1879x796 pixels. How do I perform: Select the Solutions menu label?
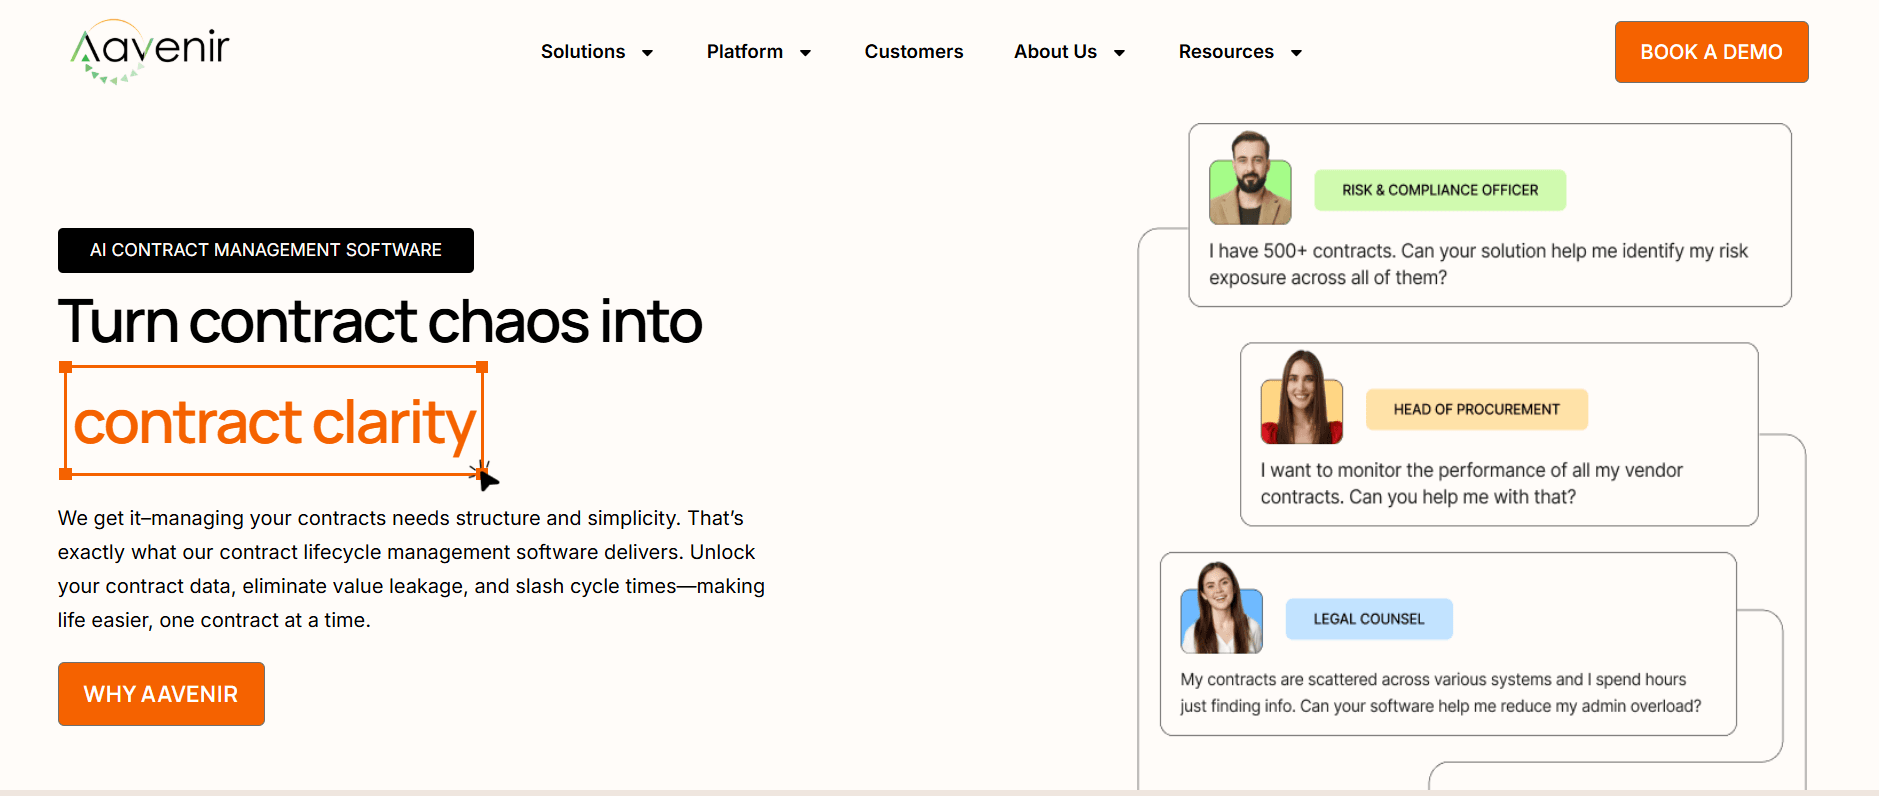(582, 52)
